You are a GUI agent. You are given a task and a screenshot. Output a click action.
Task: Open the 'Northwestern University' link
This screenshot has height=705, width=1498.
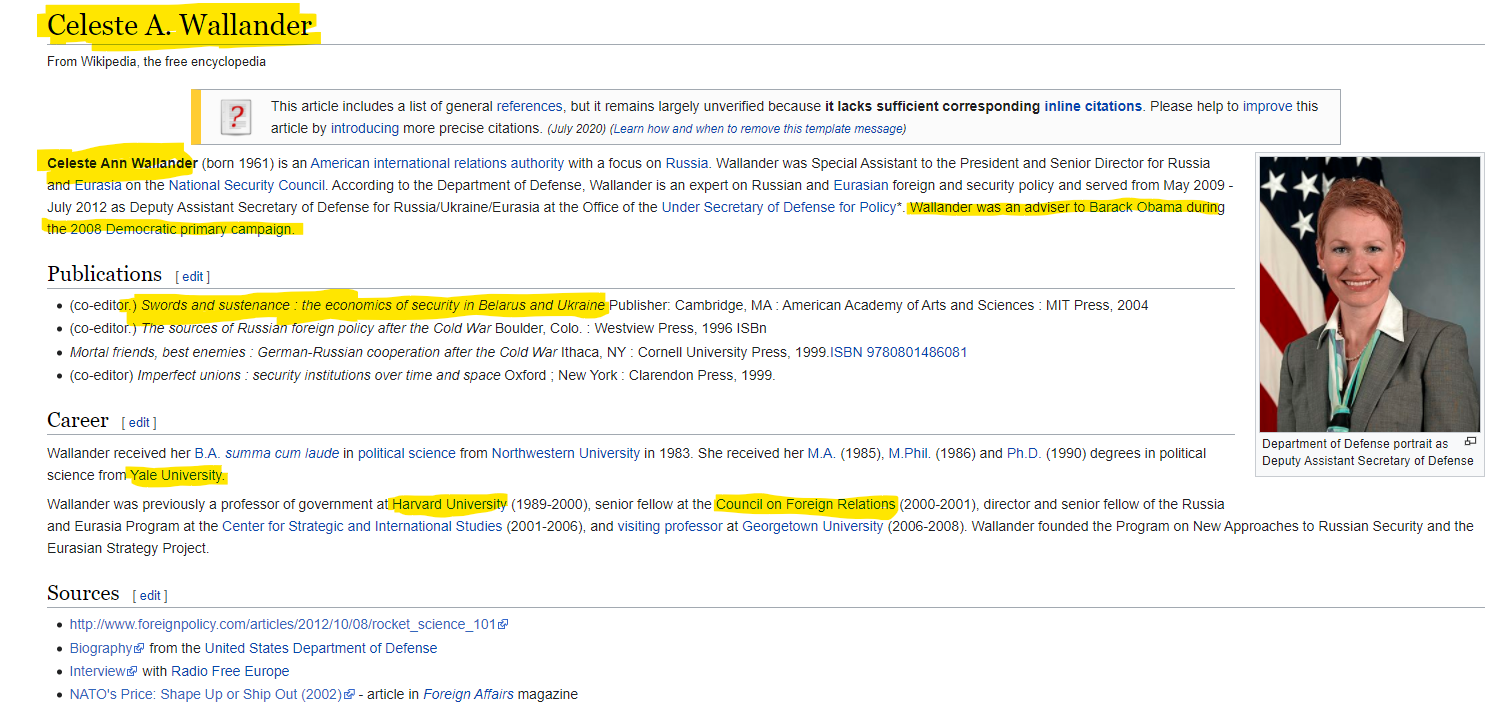tap(566, 453)
